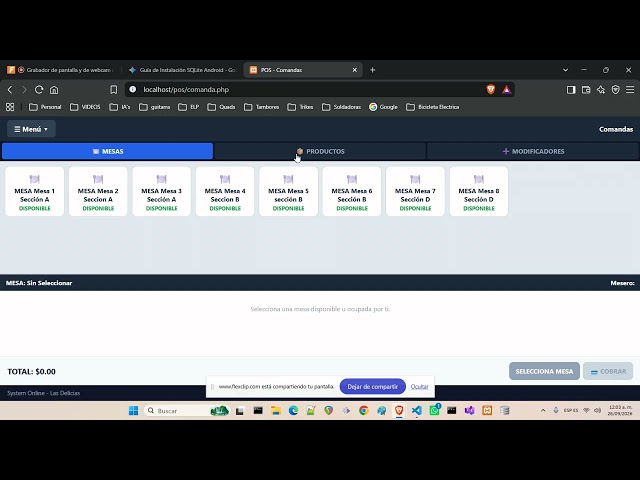Open the Soldadoras bookmarks folder

[341, 107]
